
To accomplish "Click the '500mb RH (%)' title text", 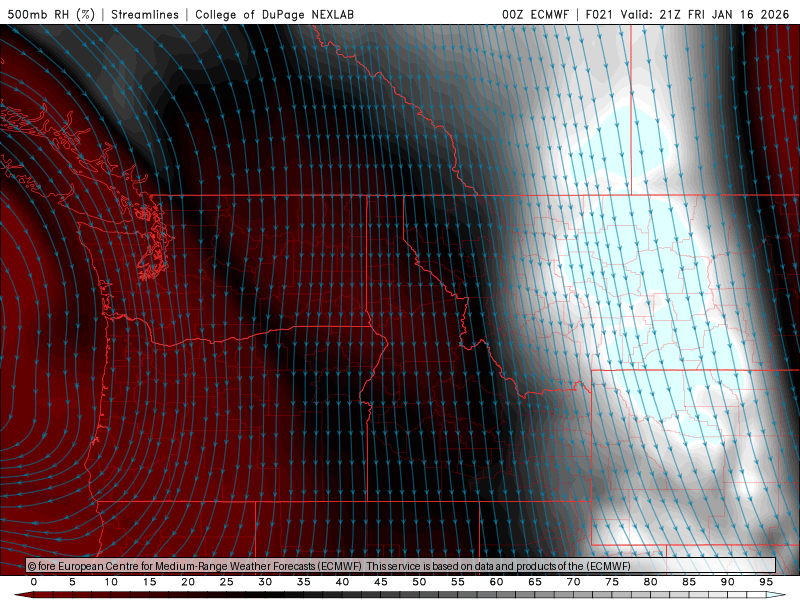I will click(x=51, y=14).
